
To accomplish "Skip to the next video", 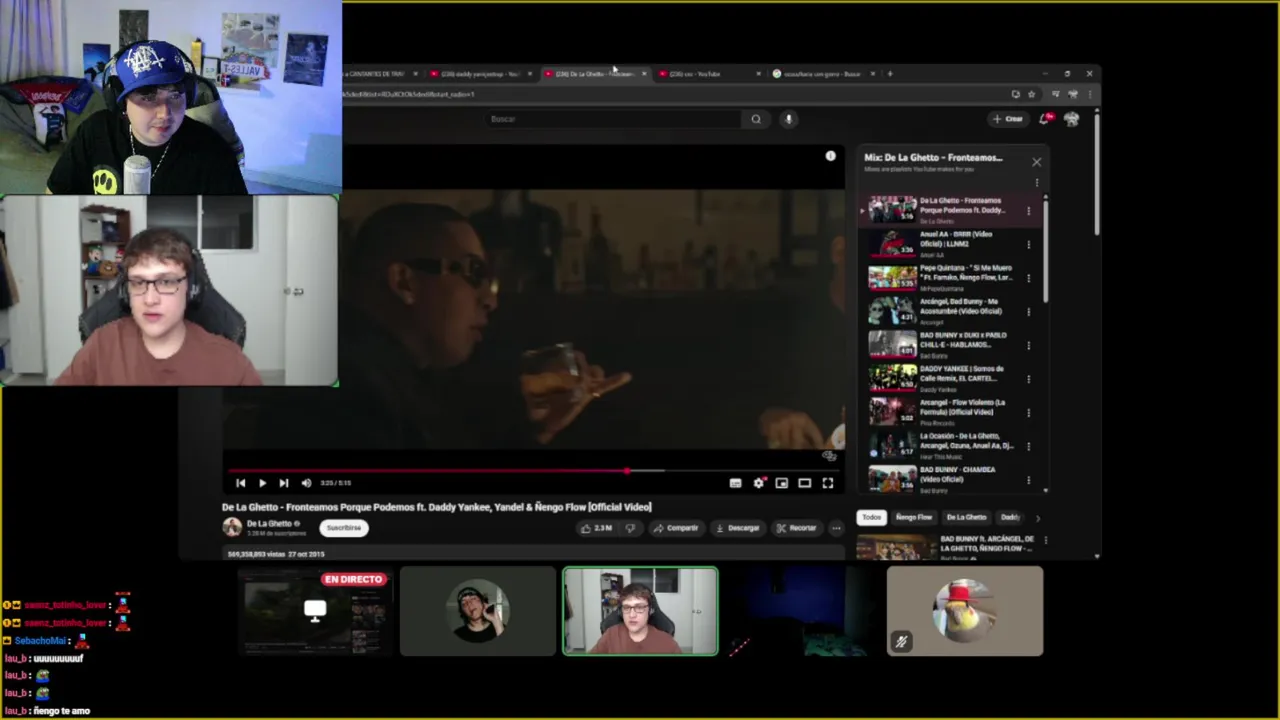I will tap(284, 483).
